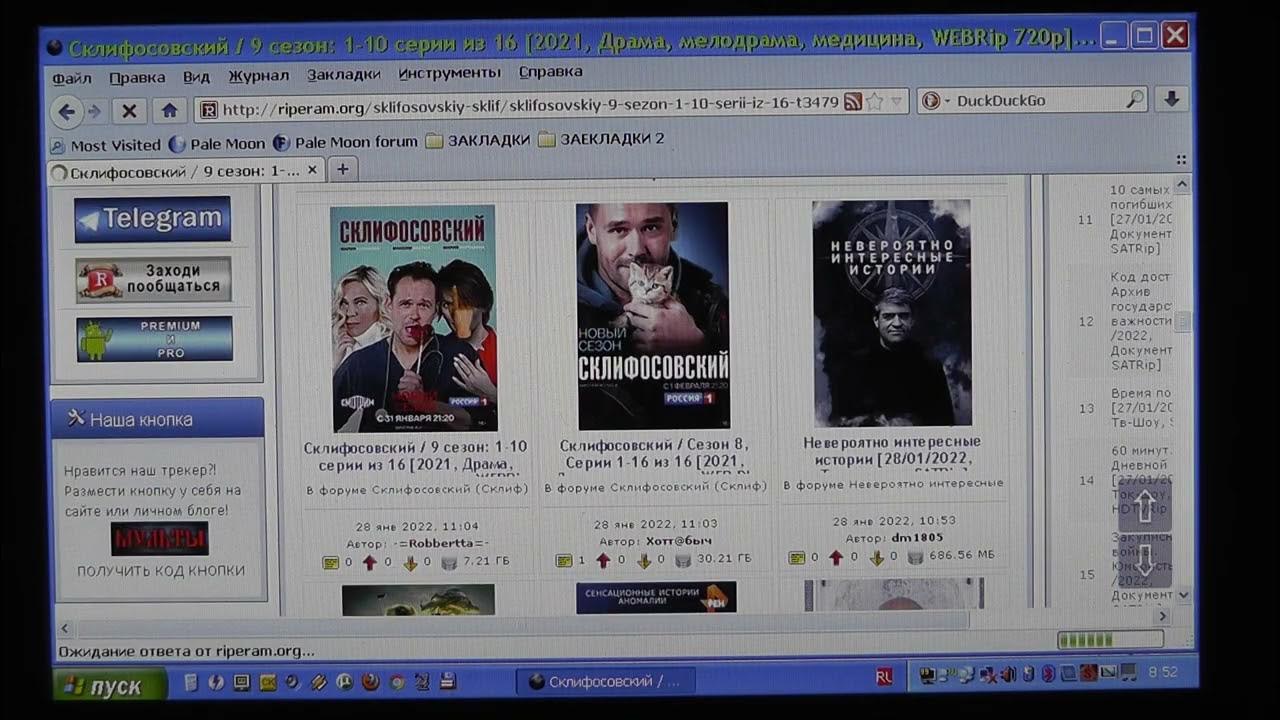1280x720 pixels.
Task: Open sidebar item 14 60 минут Дневной
Action: point(1141,480)
